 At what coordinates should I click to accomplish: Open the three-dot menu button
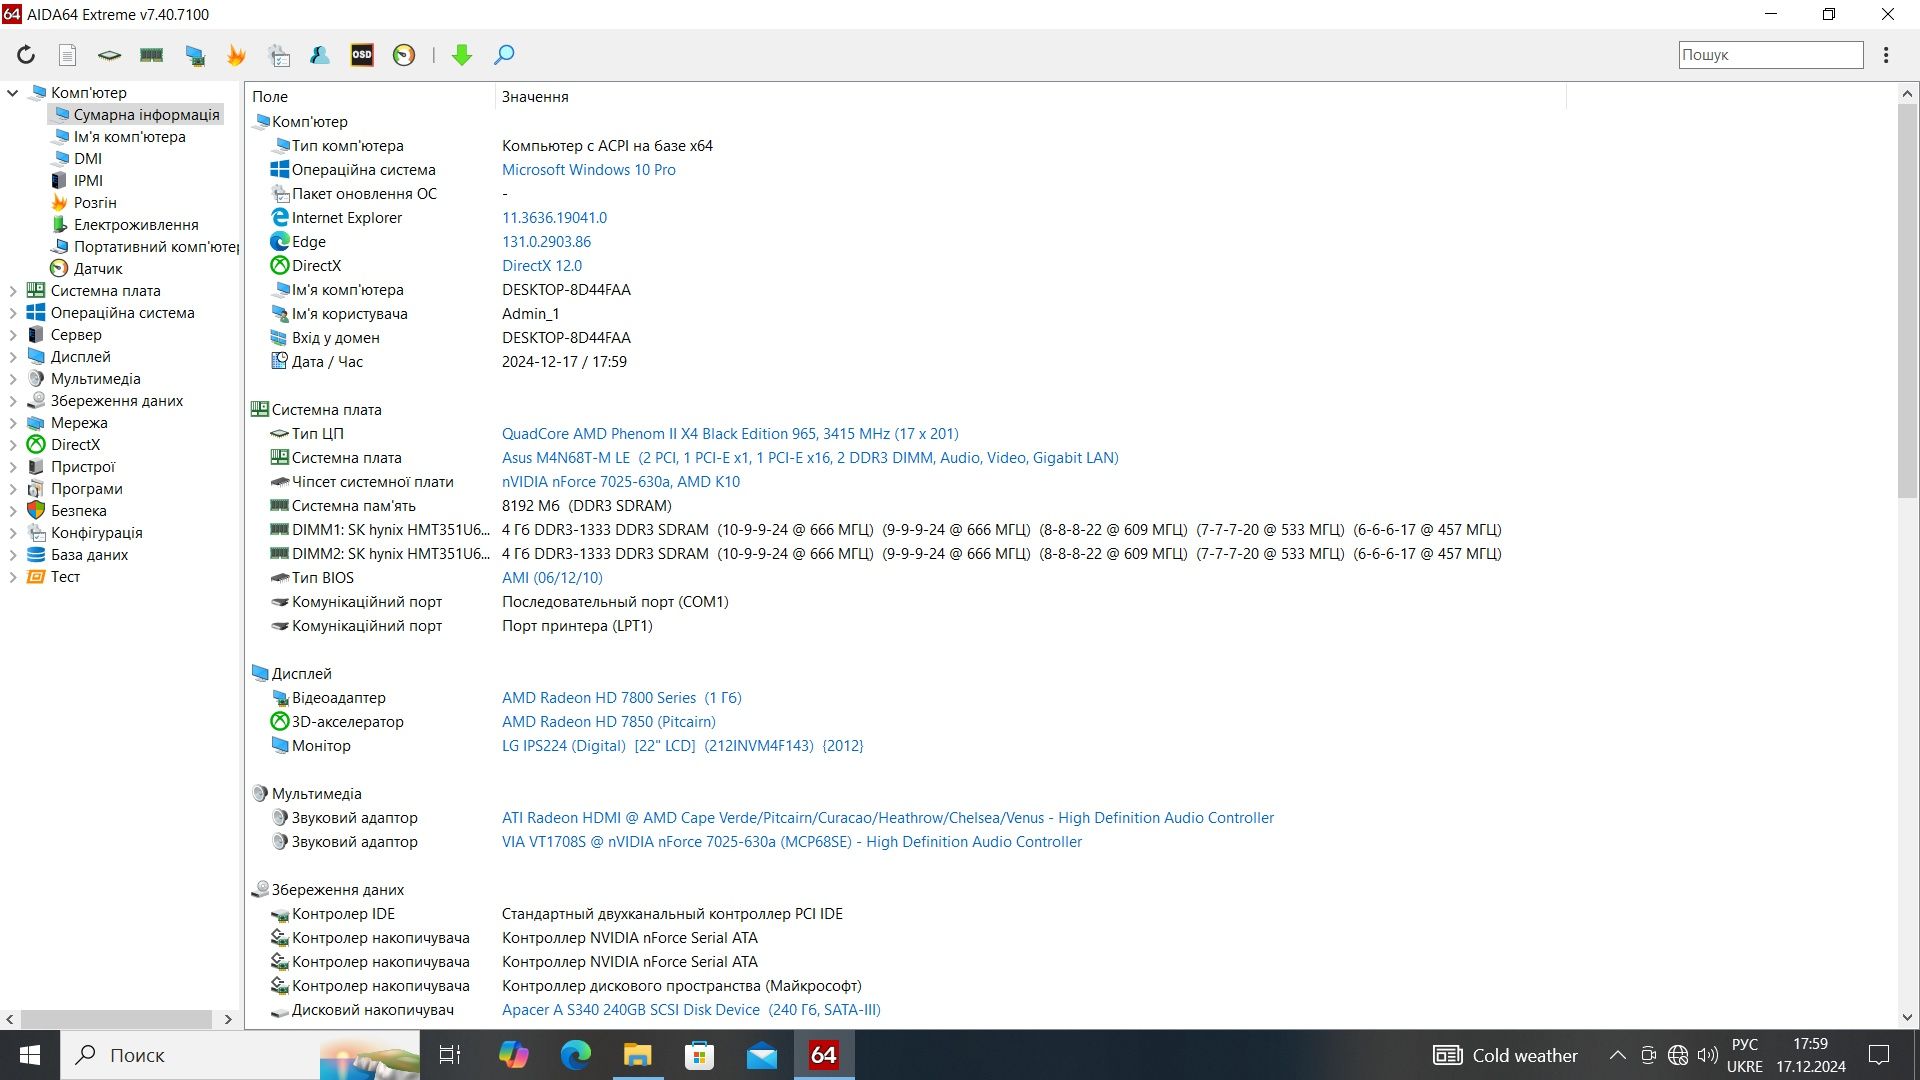point(1886,55)
